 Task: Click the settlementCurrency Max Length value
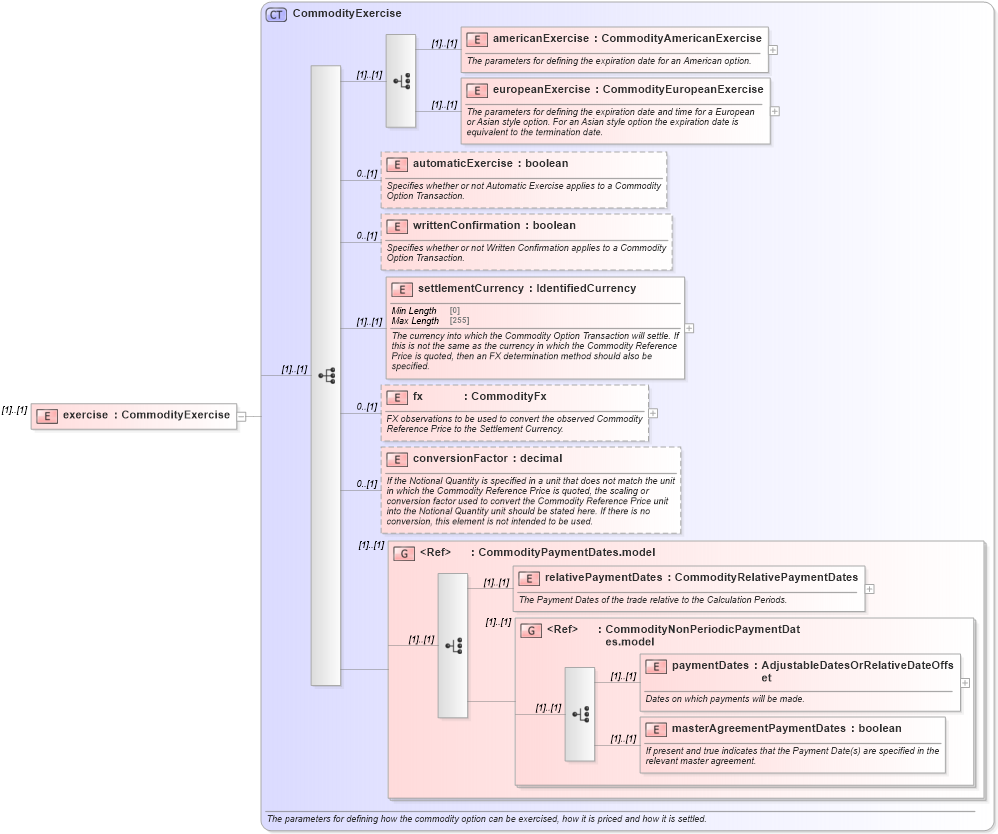pyautogui.click(x=459, y=320)
